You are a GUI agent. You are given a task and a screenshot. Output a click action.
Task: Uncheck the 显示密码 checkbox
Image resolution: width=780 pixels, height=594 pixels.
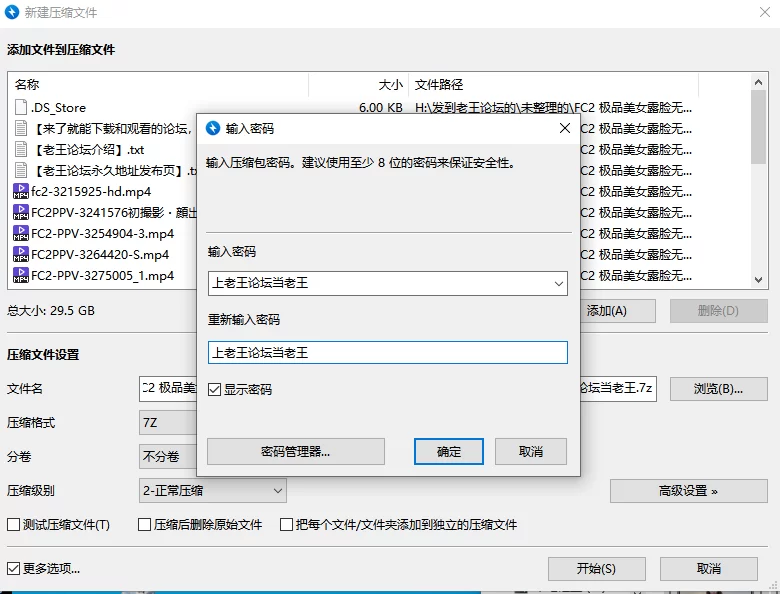[x=214, y=390]
